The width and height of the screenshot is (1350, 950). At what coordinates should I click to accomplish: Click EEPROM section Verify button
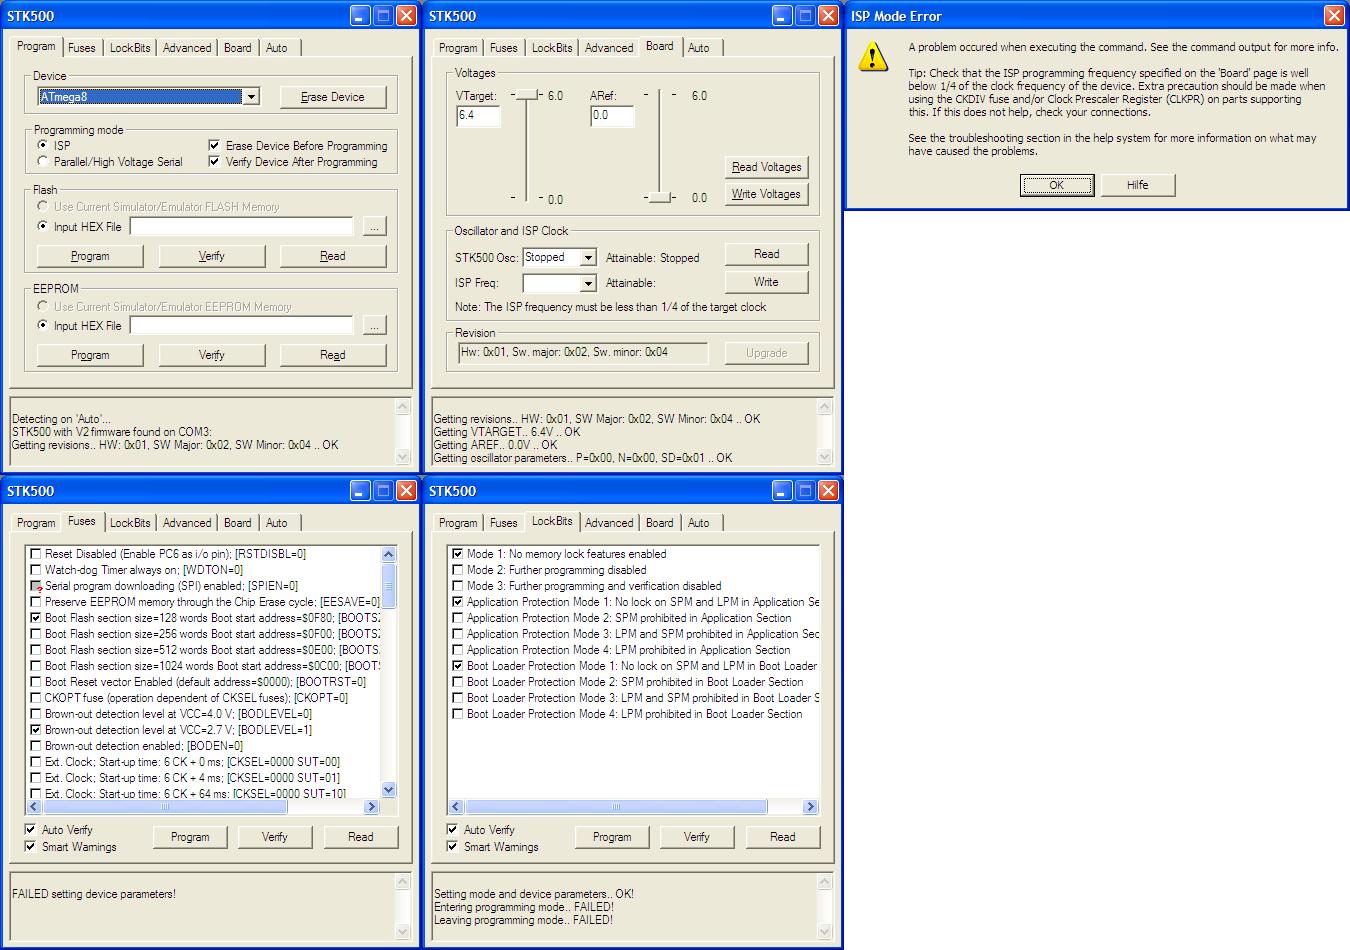click(212, 355)
